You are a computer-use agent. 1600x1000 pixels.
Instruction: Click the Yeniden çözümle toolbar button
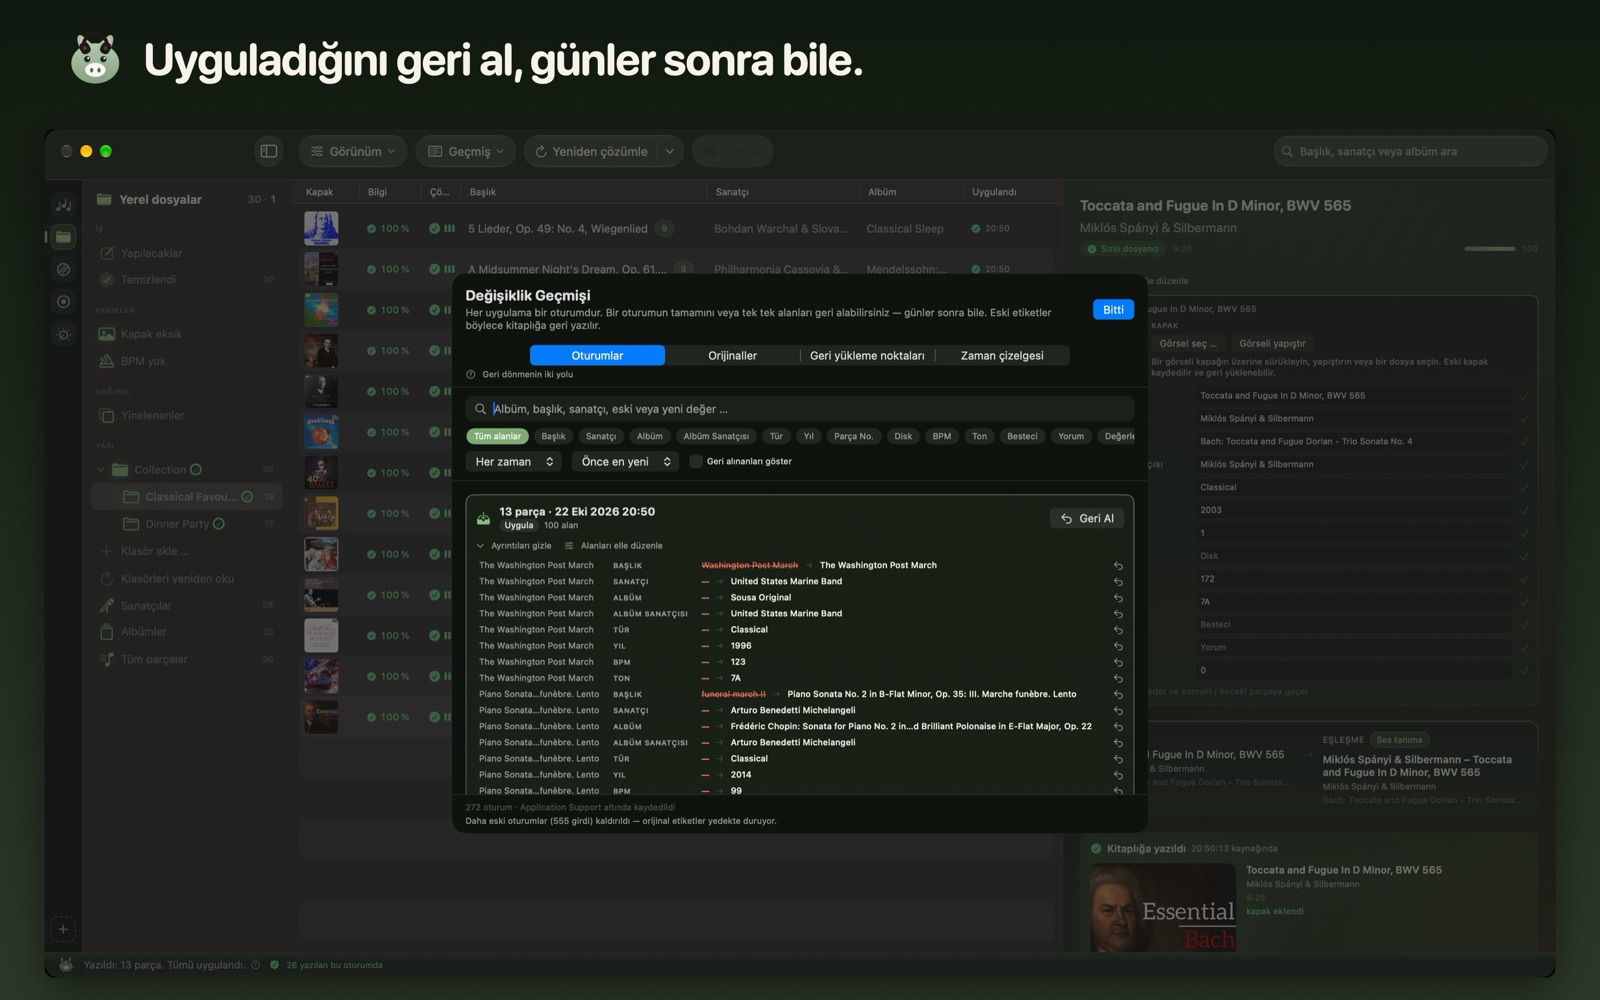591,151
